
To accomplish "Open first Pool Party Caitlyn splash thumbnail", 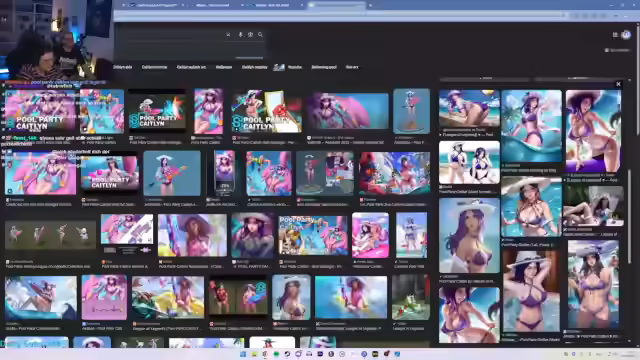I will [40, 111].
